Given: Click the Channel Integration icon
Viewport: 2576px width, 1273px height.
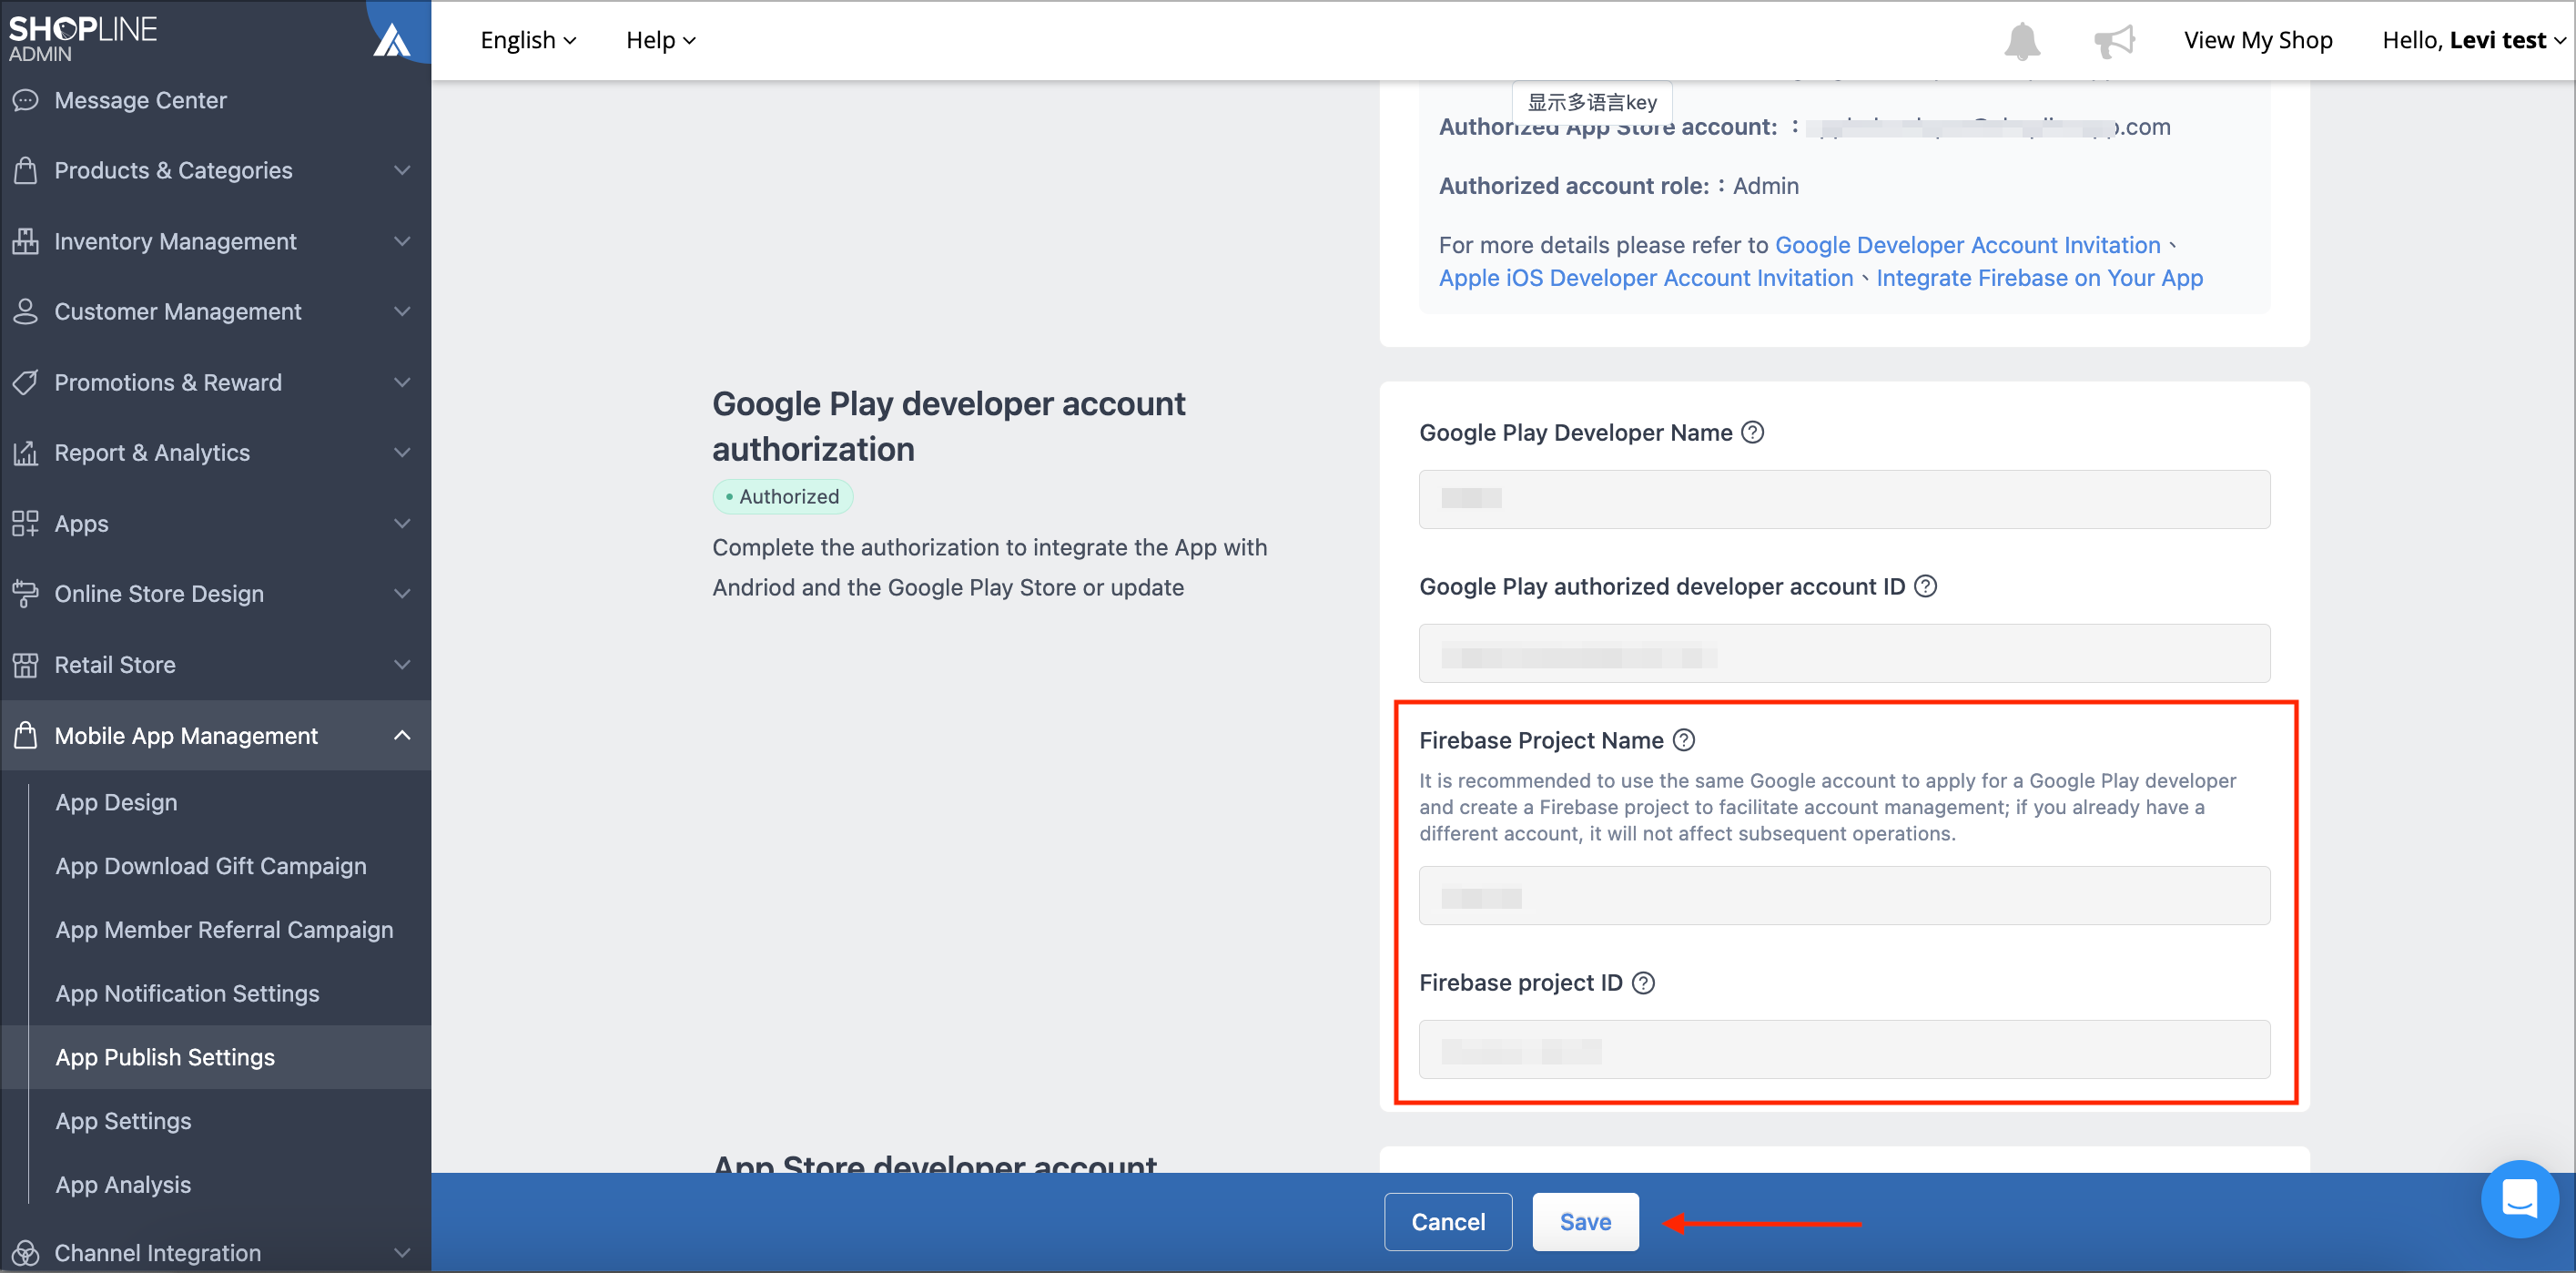Looking at the screenshot, I should [x=26, y=1252].
